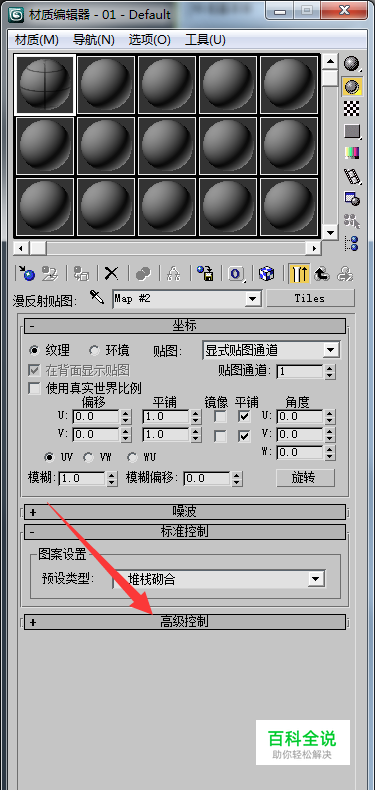Image resolution: width=375 pixels, height=790 pixels.
Task: Select the 环境 radio button
Action: pos(94,350)
